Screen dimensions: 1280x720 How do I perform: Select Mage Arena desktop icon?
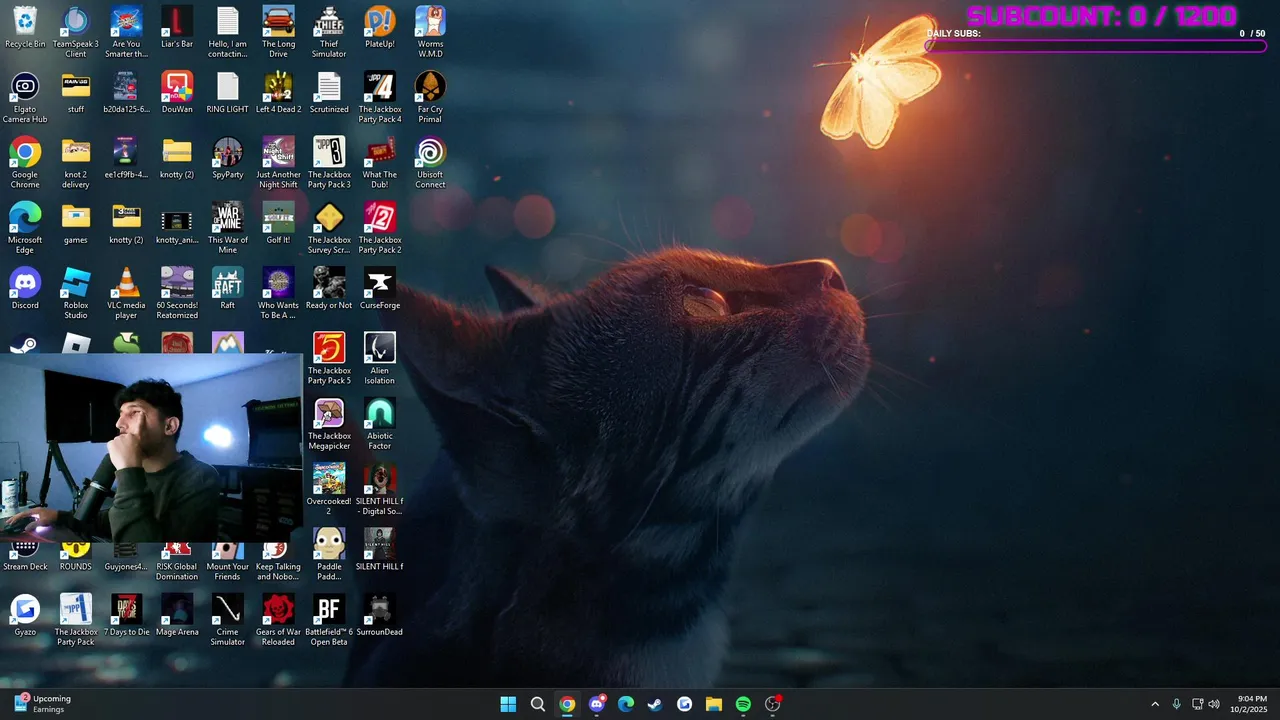(x=177, y=616)
